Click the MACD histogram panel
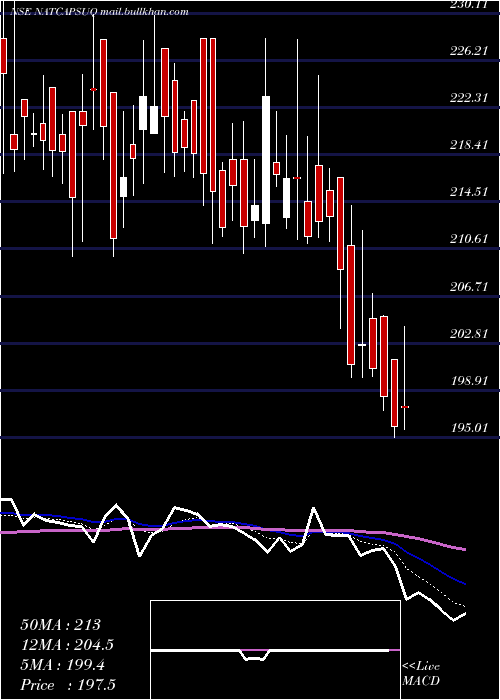The height and width of the screenshot is (700, 500). [x=275, y=650]
